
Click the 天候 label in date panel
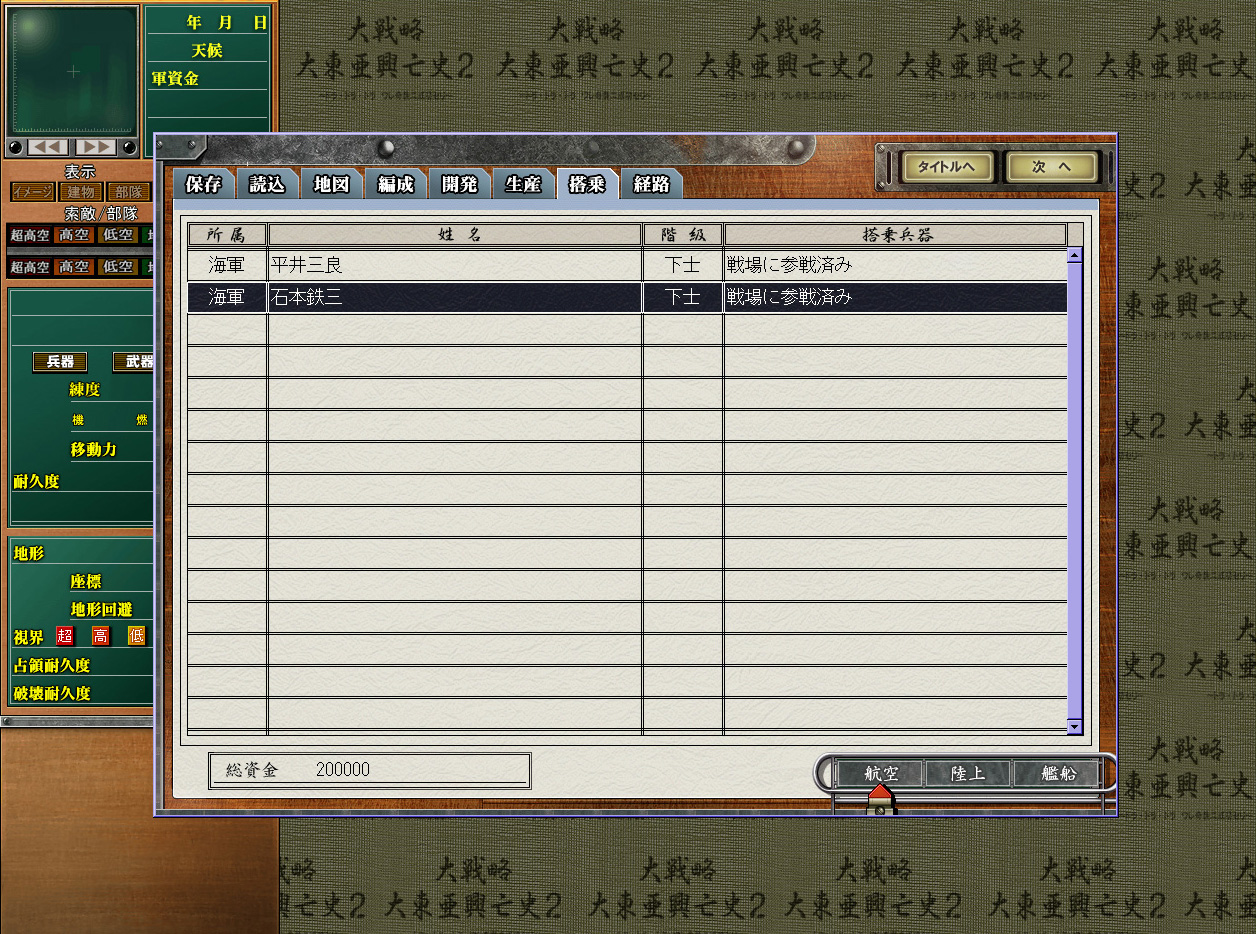tap(208, 49)
